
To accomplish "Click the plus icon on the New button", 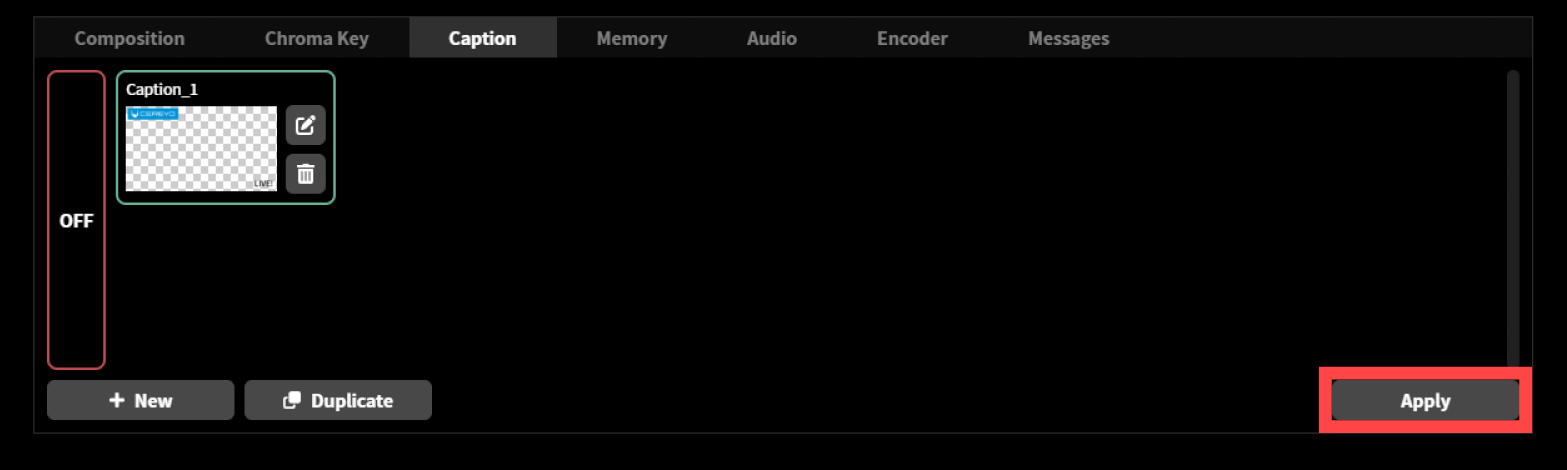I will click(x=117, y=400).
